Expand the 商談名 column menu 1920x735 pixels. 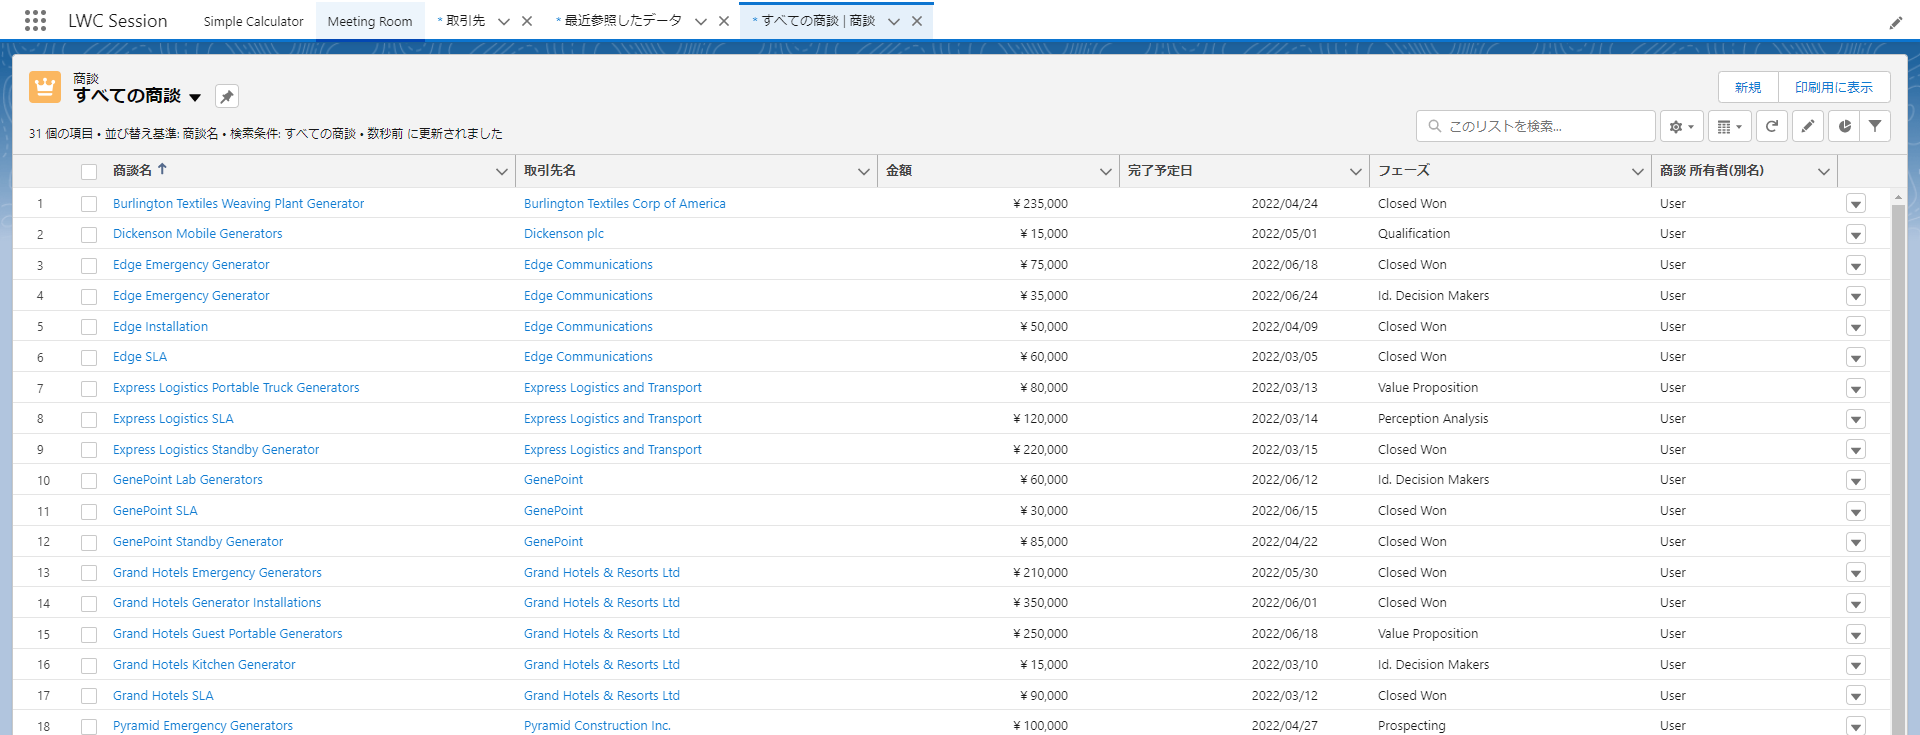coord(502,172)
